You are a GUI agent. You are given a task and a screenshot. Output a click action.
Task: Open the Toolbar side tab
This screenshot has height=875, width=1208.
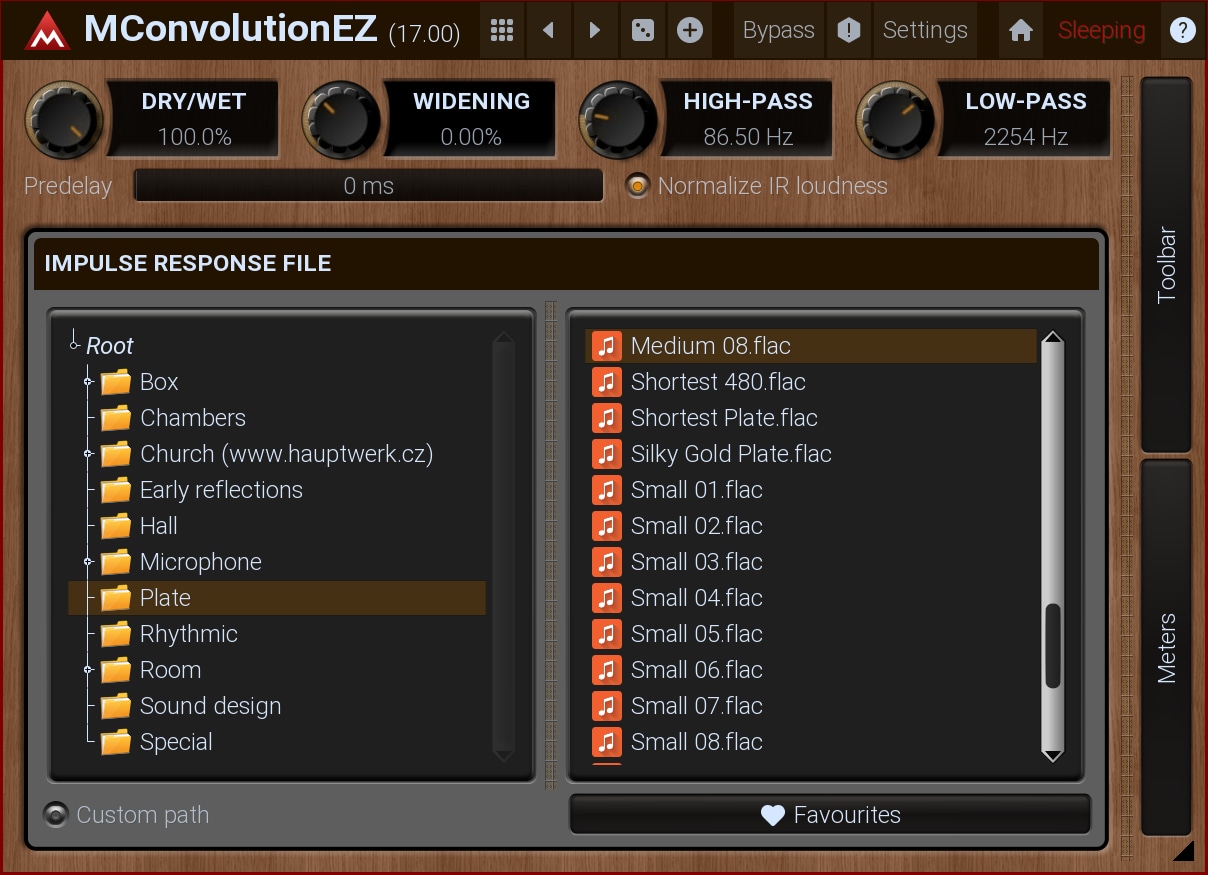tap(1166, 265)
